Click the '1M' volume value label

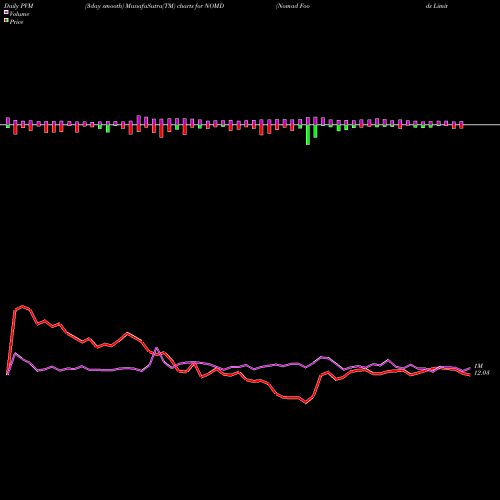pos(478,366)
